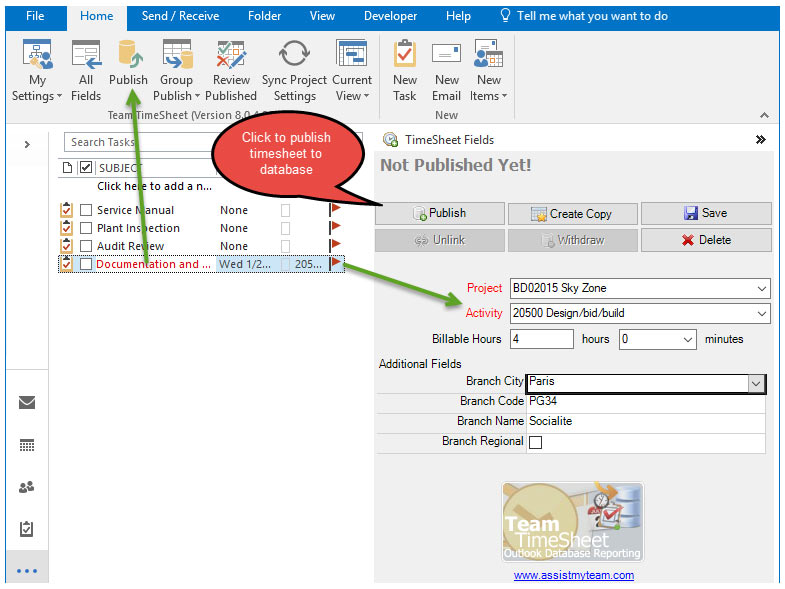785x589 pixels.
Task: Toggle the Branch Regional checkbox
Action: point(535,442)
